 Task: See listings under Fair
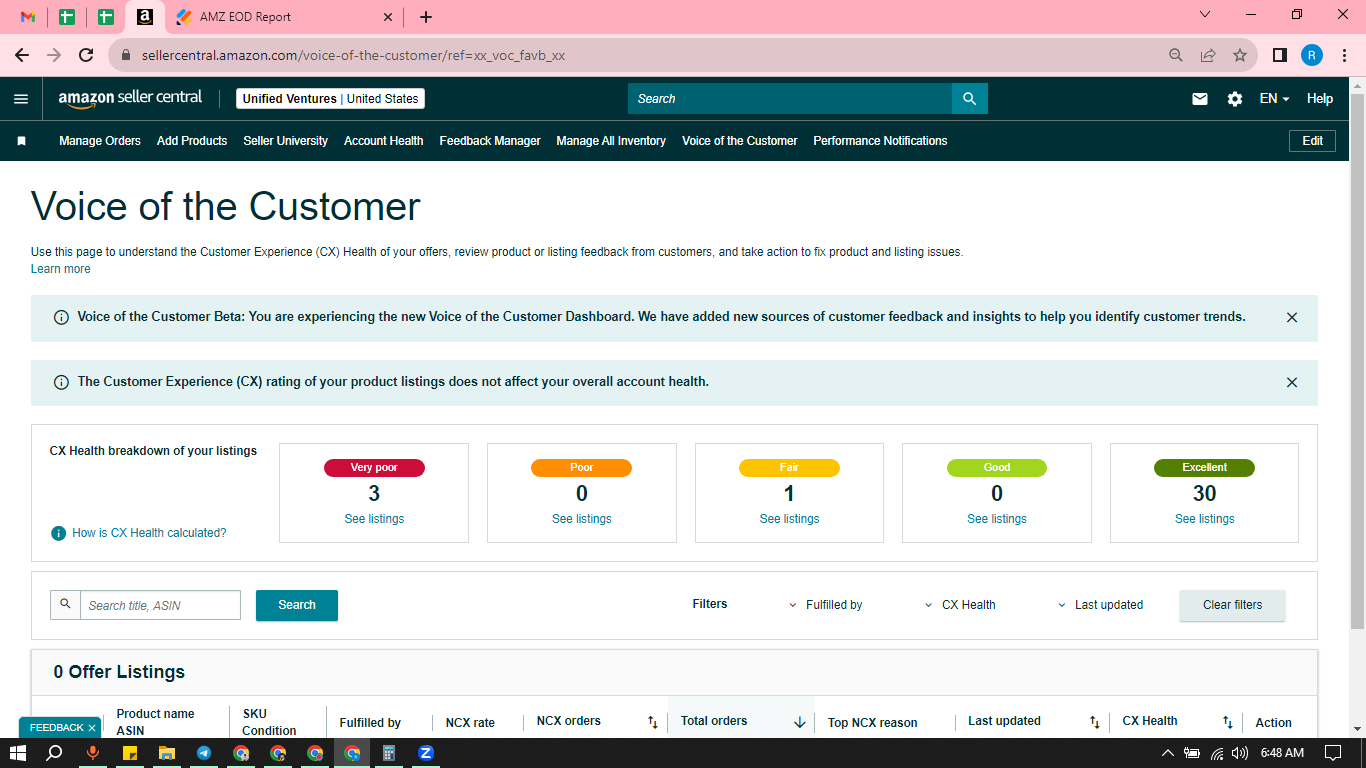click(x=789, y=519)
